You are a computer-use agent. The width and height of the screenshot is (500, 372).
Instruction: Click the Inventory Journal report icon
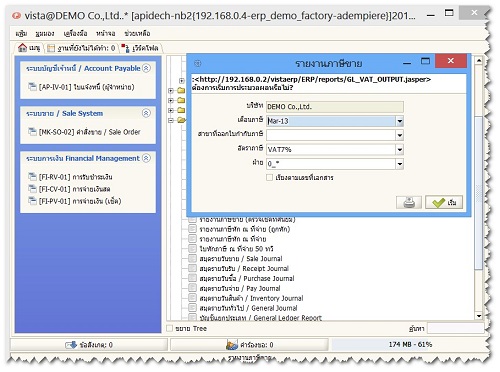pyautogui.click(x=192, y=298)
